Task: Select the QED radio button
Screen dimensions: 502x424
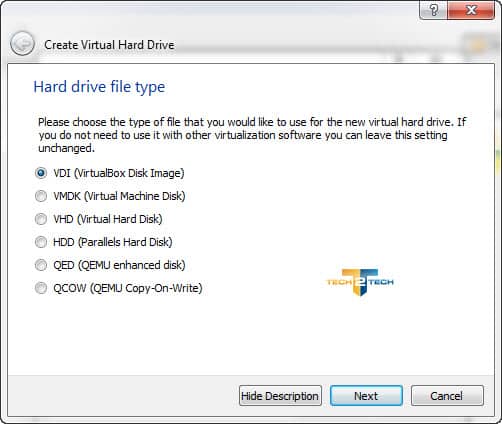Action: (41, 265)
